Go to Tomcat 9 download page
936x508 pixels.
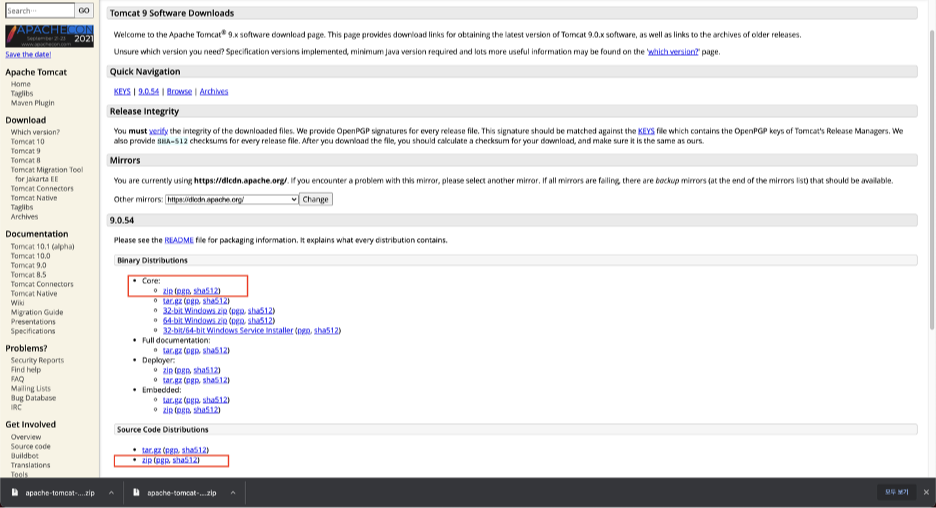26,151
